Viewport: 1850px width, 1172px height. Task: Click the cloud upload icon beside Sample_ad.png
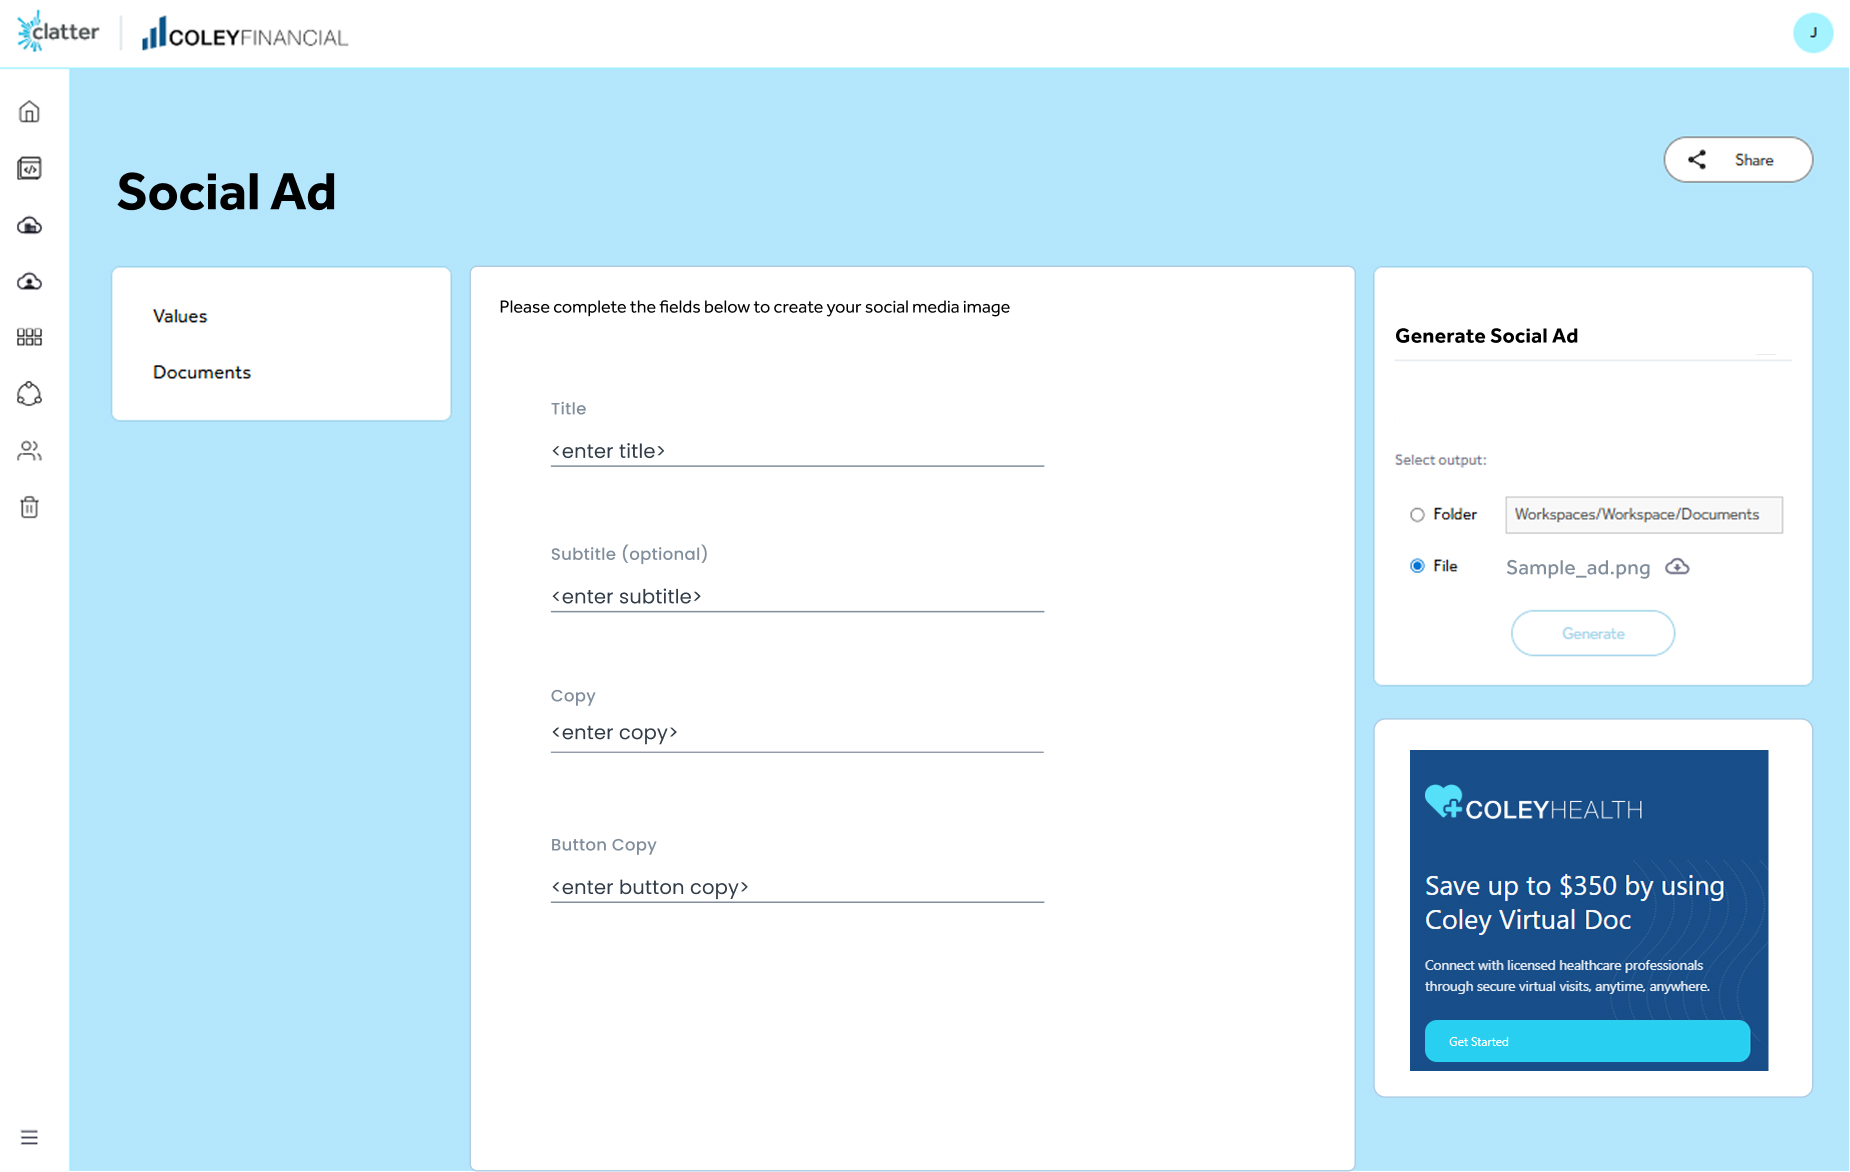pyautogui.click(x=1677, y=567)
